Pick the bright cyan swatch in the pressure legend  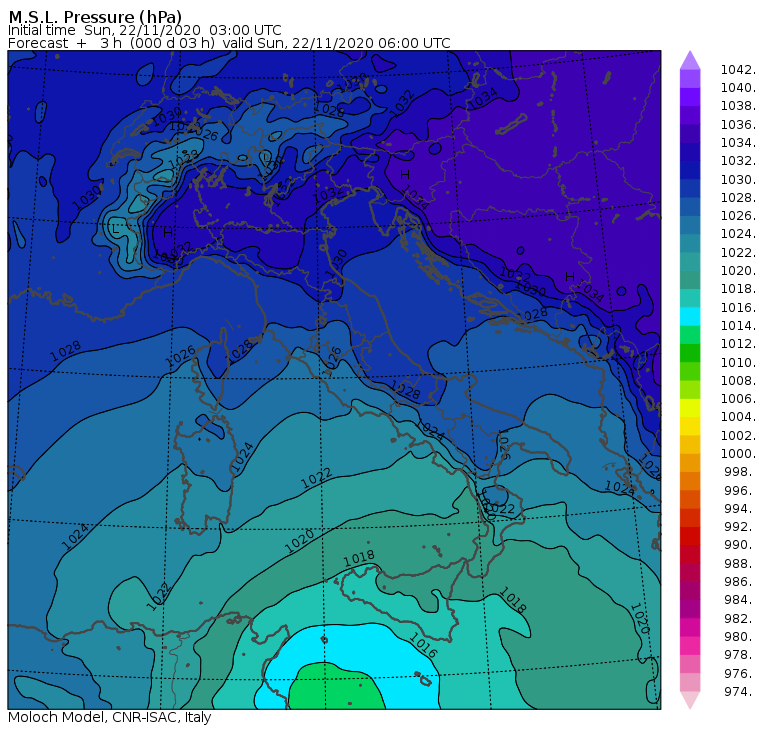690,316
